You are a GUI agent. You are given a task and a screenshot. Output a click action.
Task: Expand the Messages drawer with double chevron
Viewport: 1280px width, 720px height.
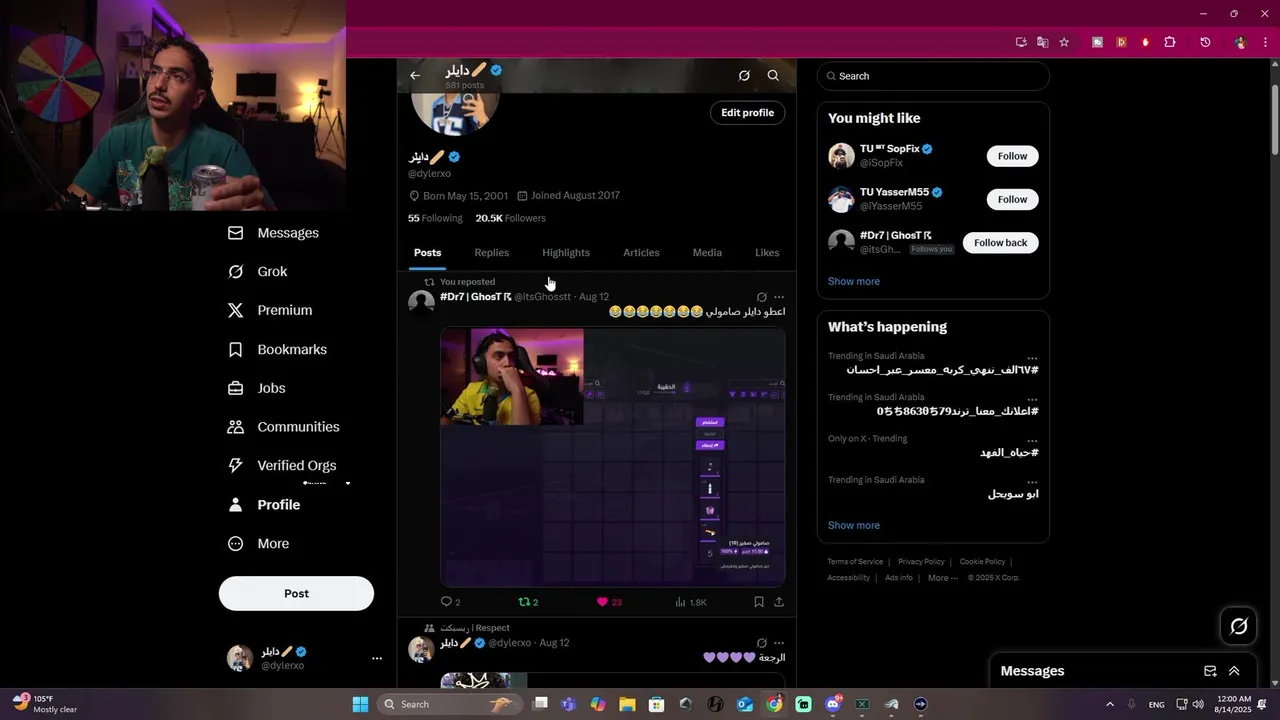coord(1234,671)
